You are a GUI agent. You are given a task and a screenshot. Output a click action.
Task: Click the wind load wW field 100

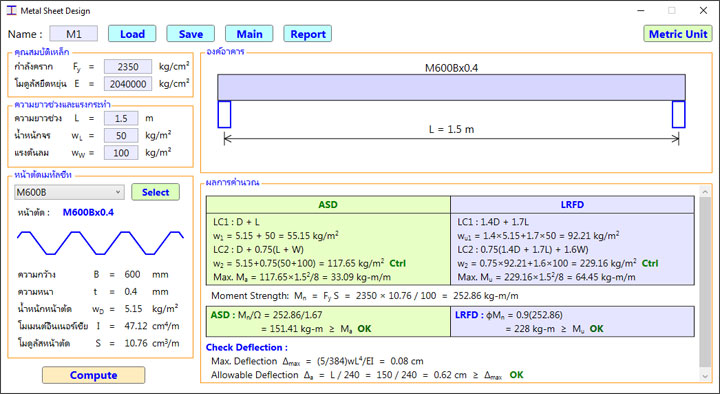[121, 153]
